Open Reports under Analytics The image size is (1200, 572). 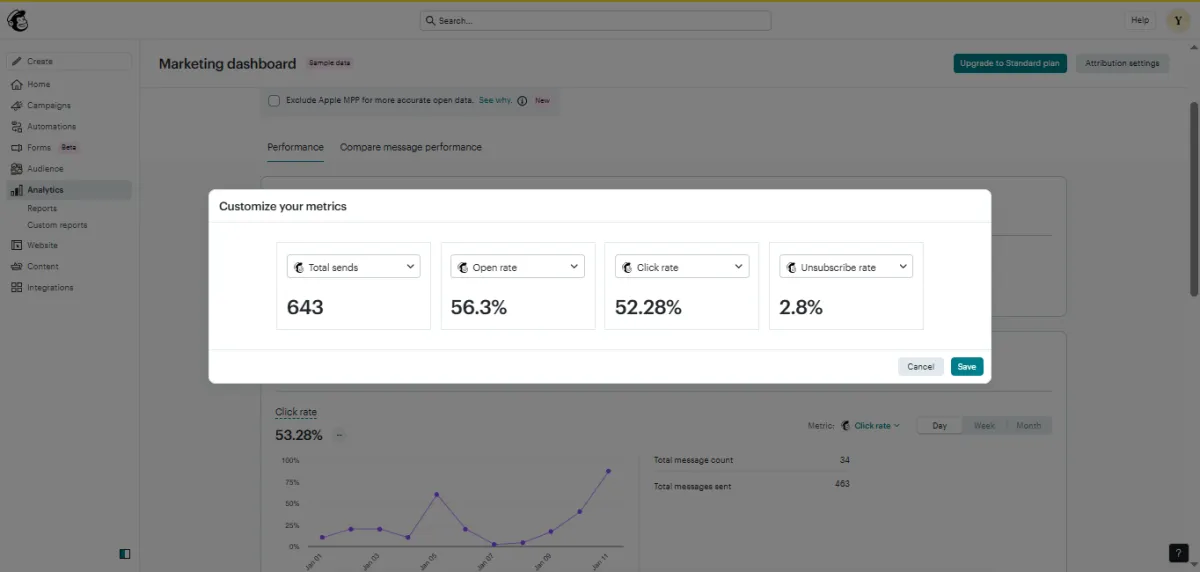pyautogui.click(x=42, y=208)
